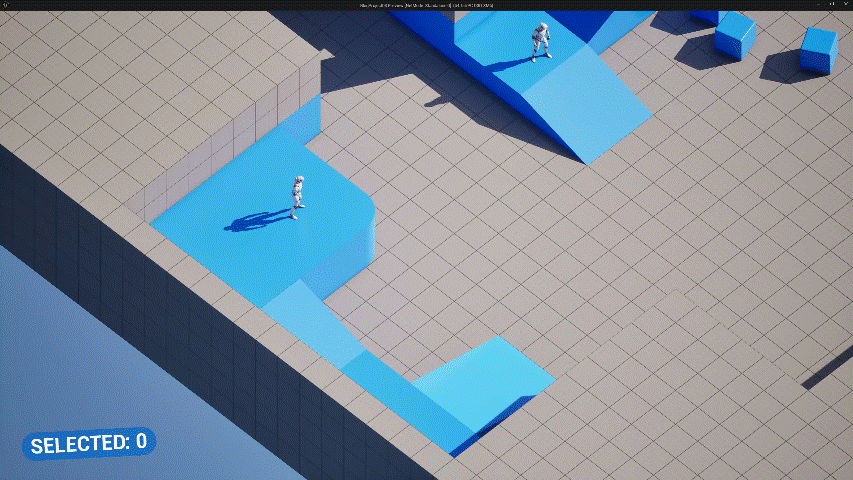Click the SELECTED: 0 counter badge
The image size is (853, 480).
click(89, 442)
